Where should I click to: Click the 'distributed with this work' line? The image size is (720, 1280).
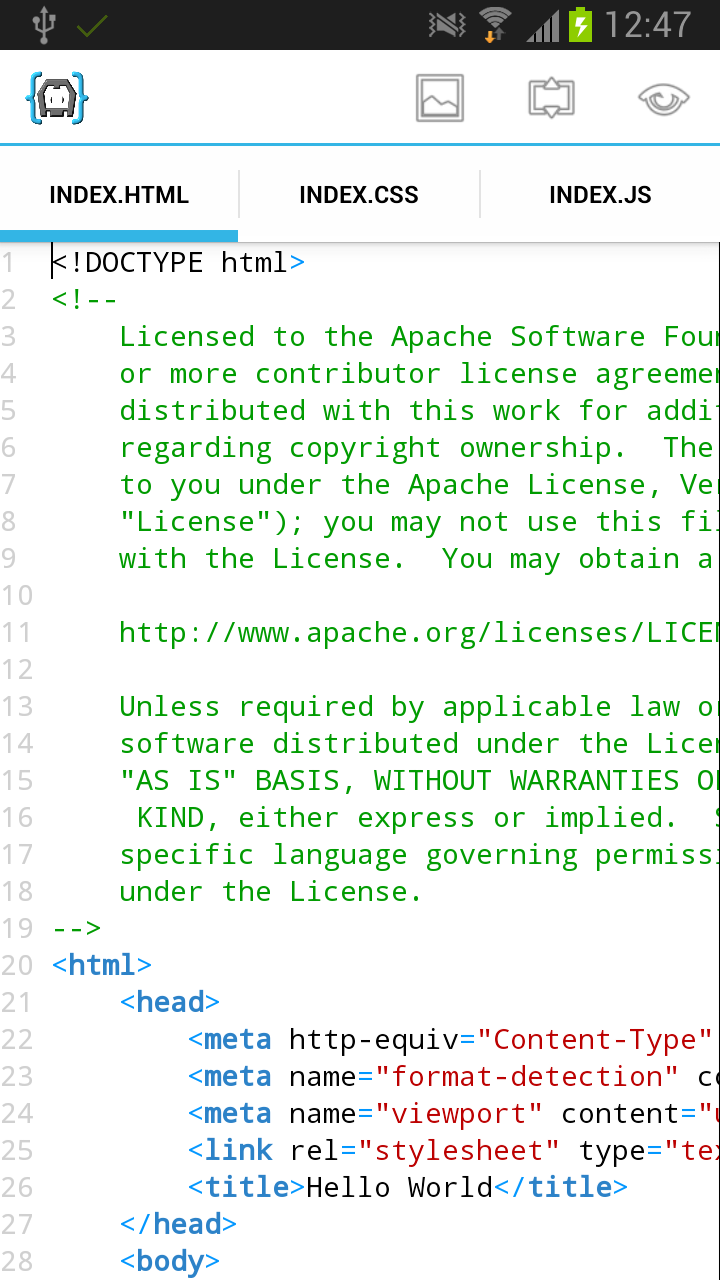pyautogui.click(x=419, y=411)
